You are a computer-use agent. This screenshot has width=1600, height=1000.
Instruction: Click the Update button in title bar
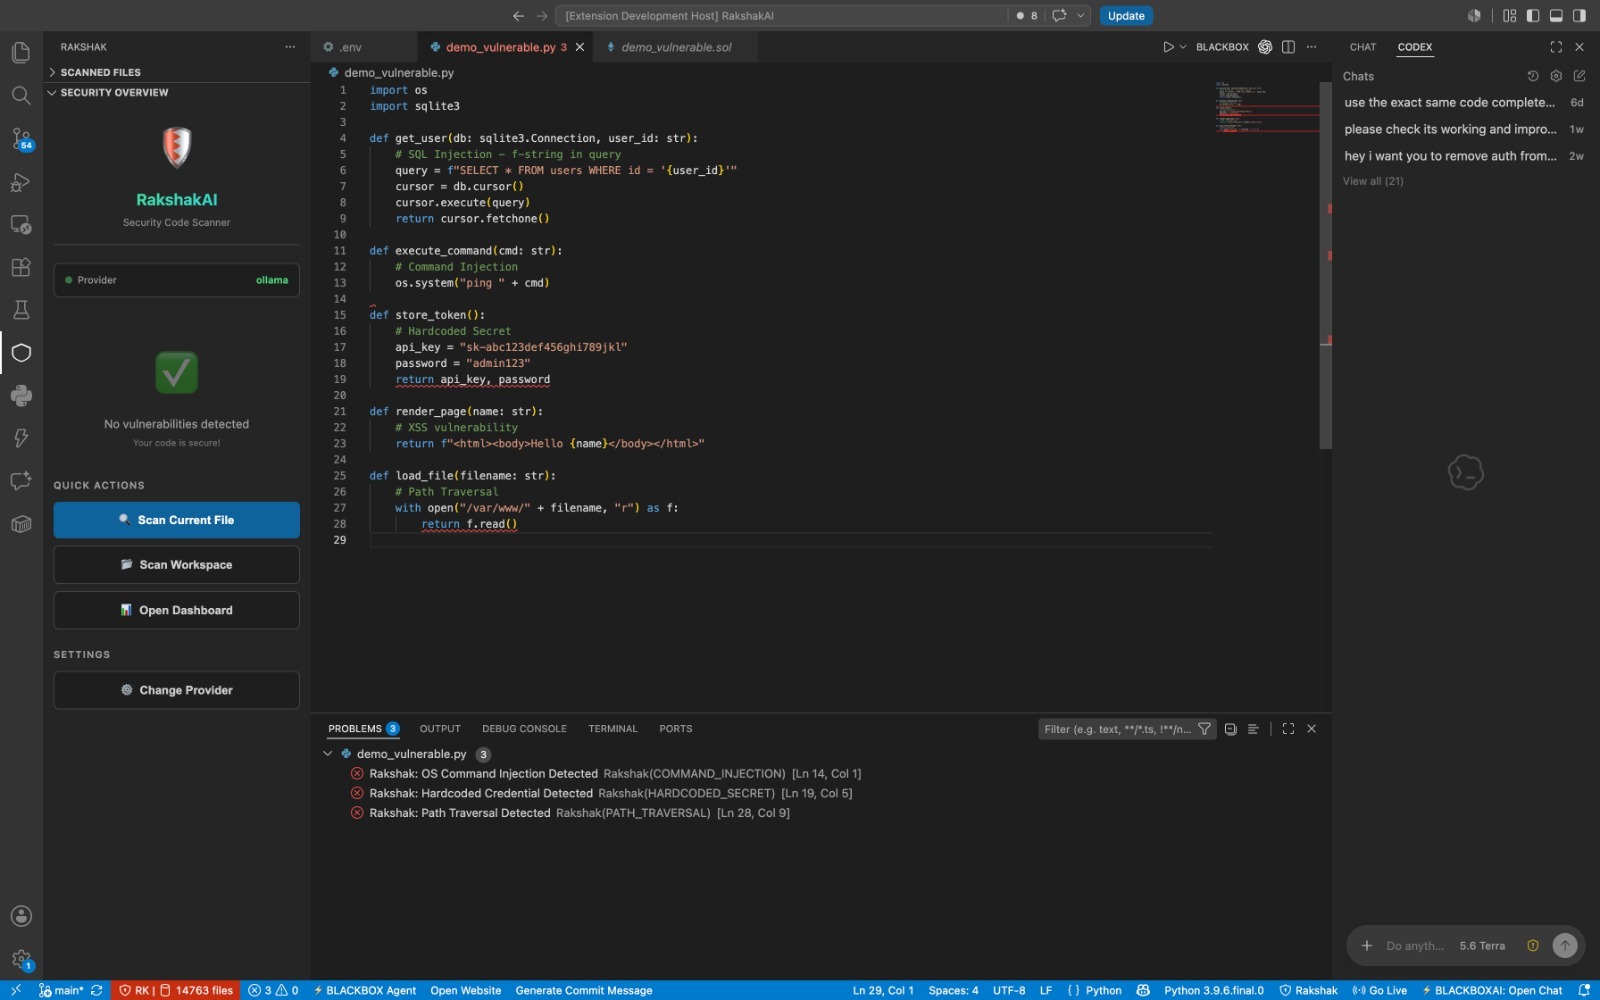pos(1126,16)
